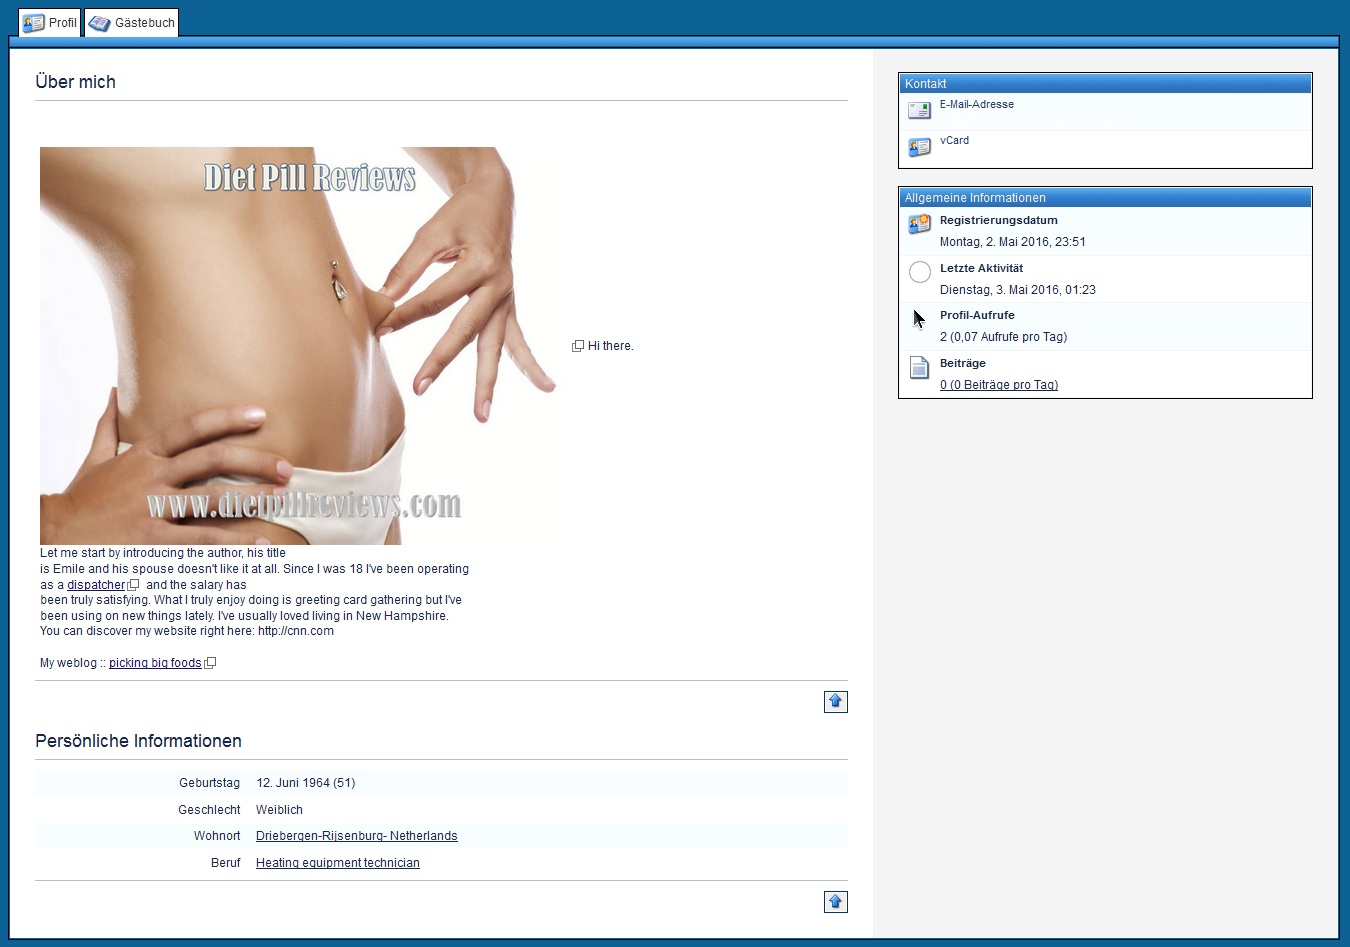Open the '0 (0 Beiträge pro Tag)' link

(998, 385)
